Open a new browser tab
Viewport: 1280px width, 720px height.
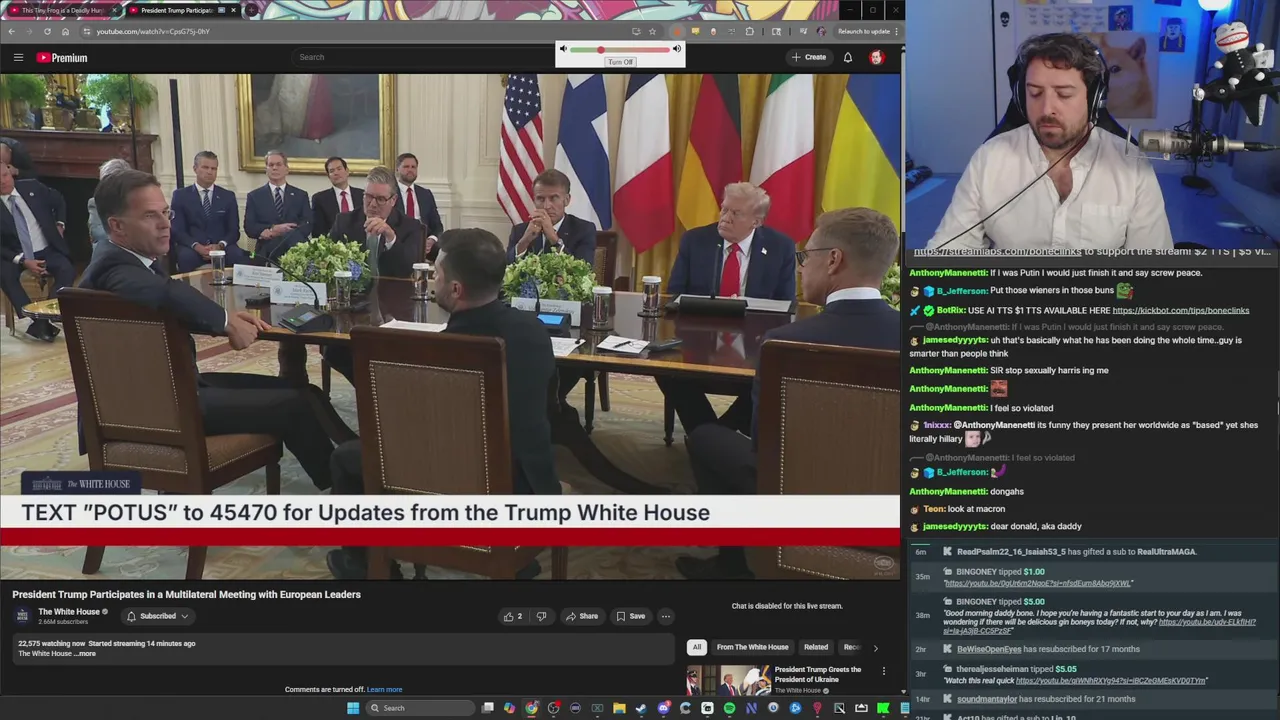pos(252,10)
